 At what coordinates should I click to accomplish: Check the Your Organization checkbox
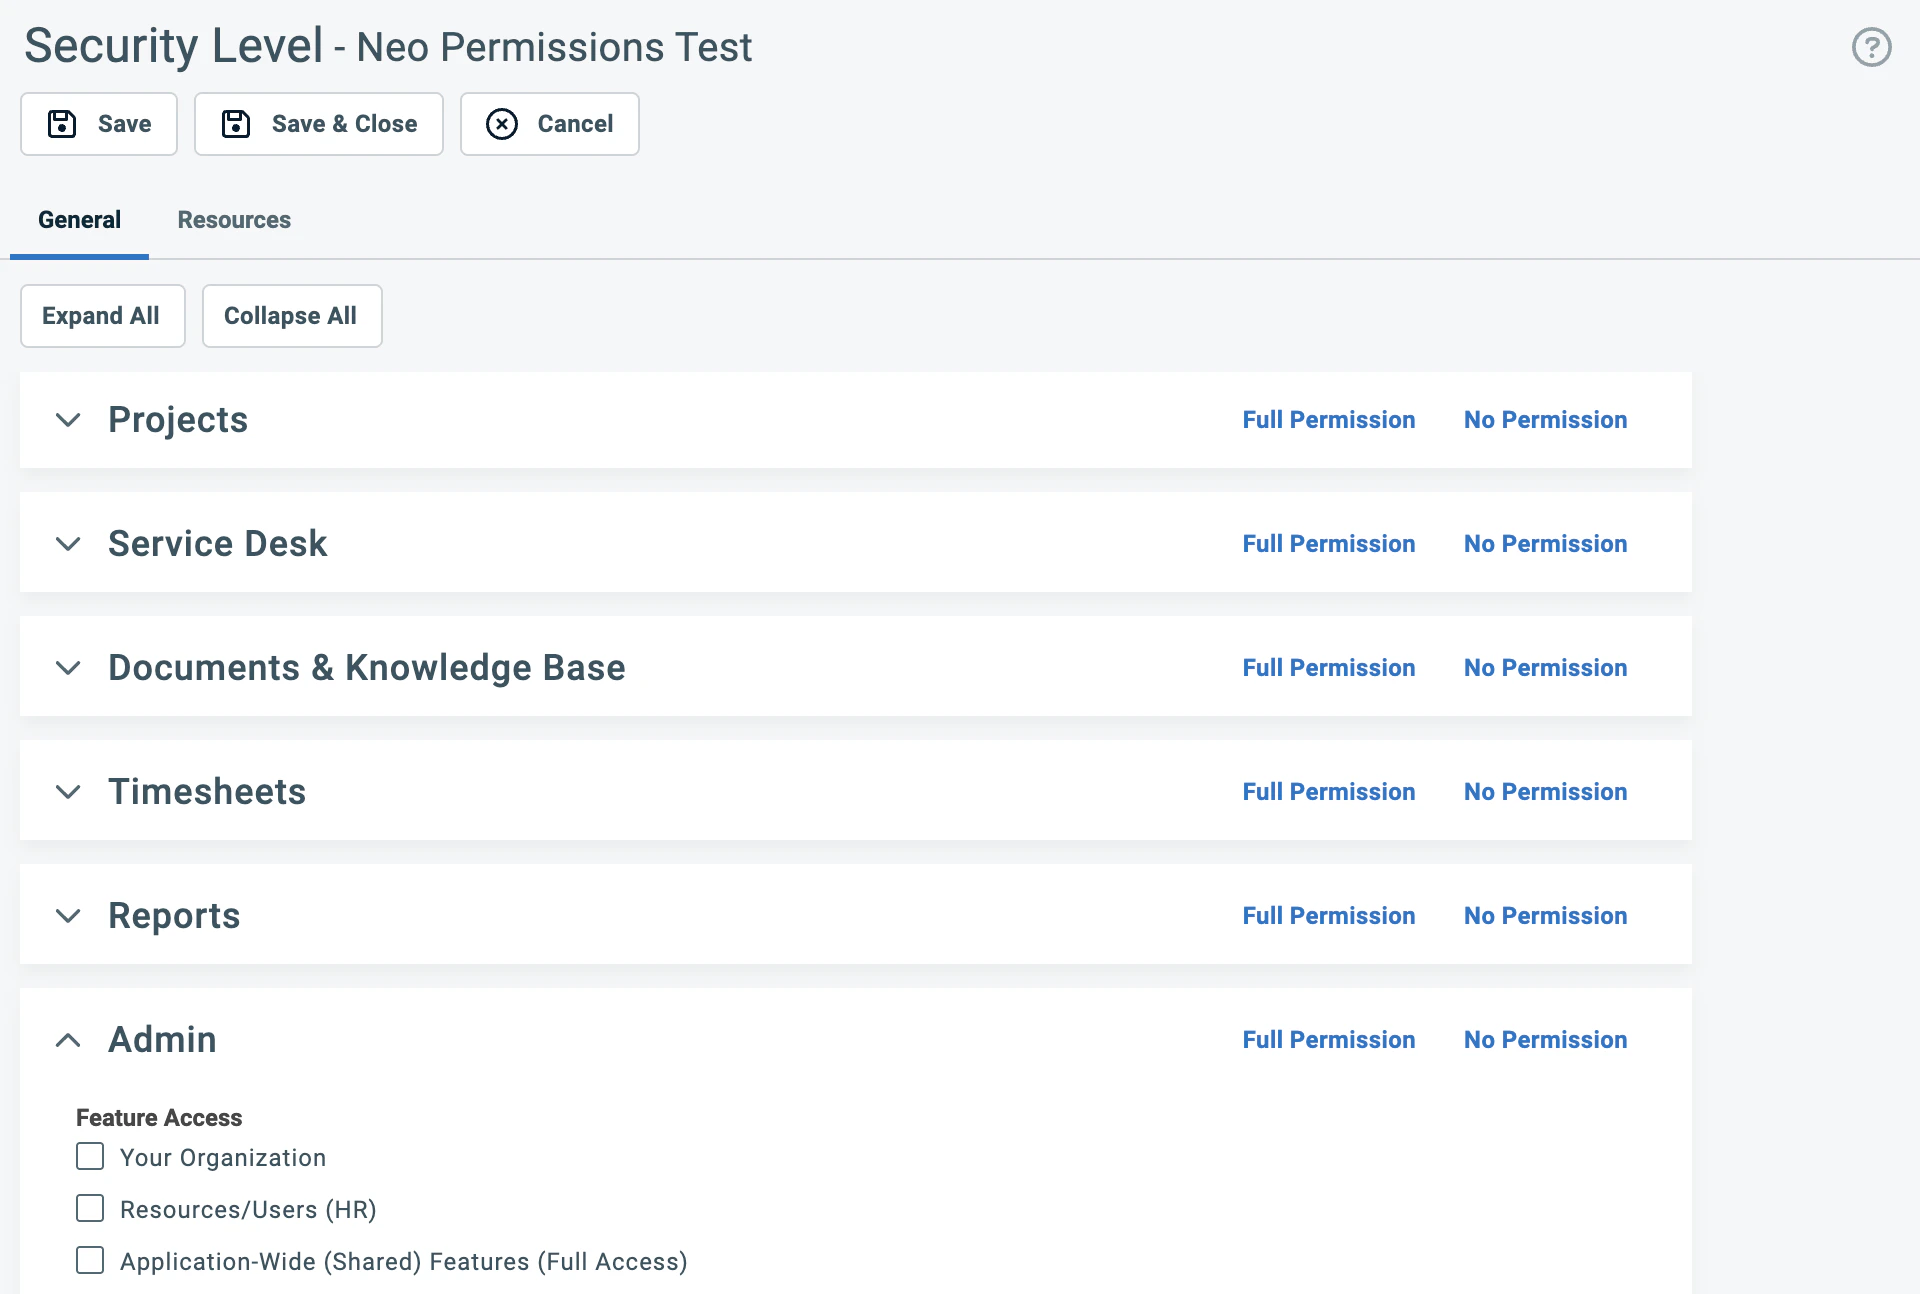click(90, 1157)
